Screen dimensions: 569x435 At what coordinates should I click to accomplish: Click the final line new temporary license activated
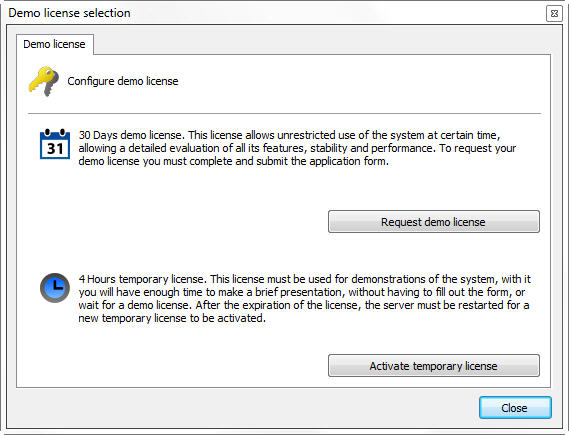click(172, 318)
